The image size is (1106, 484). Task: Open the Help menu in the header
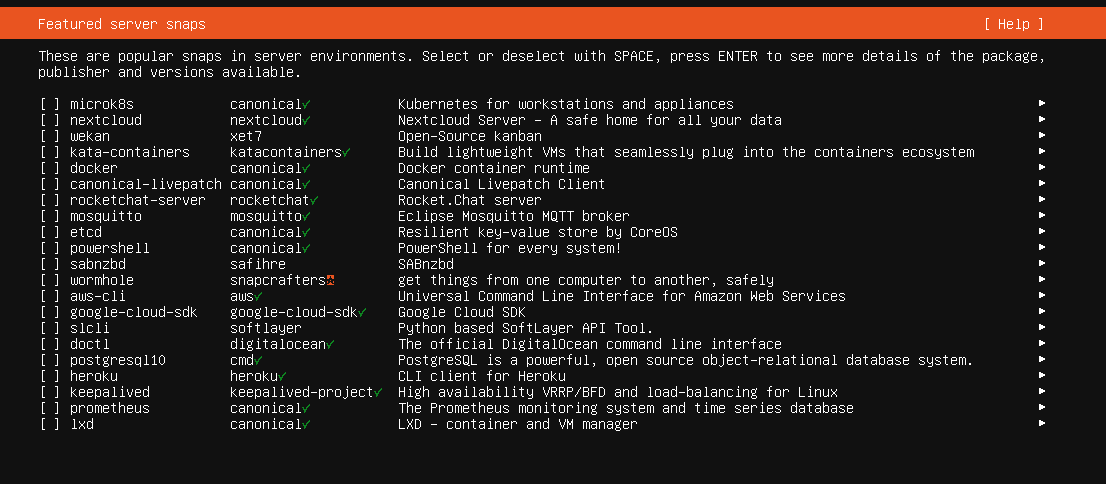tap(1014, 24)
